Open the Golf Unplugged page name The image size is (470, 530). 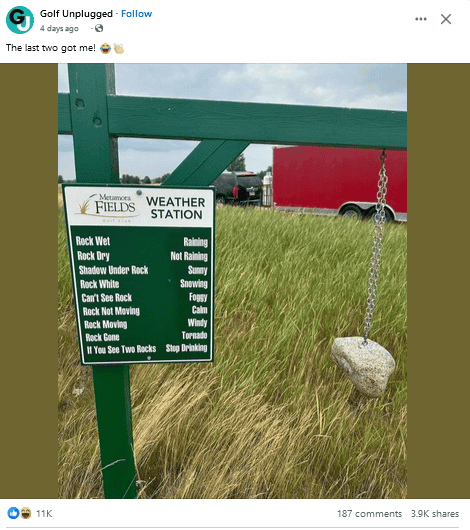pos(76,14)
